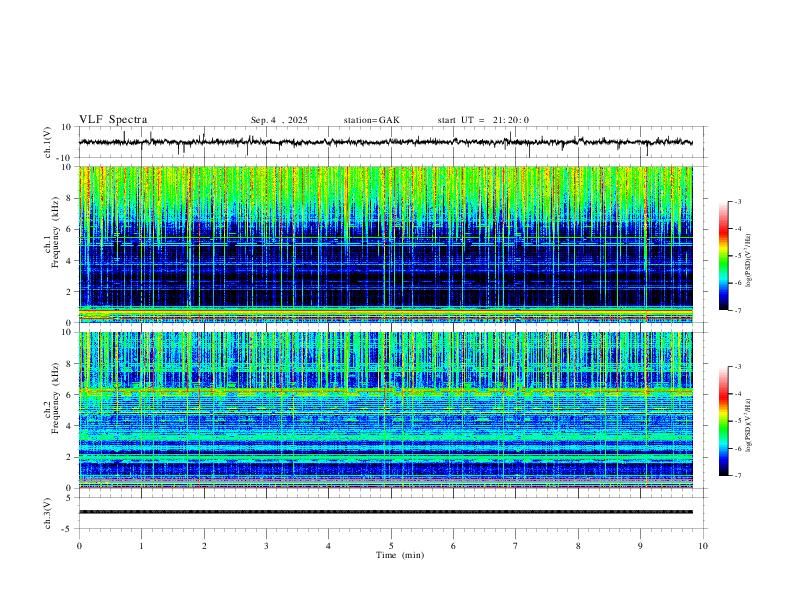Click the ch.1 colorbar label 'log(PSD)(V²/Hz)'
This screenshot has width=792, height=612.
[748, 261]
